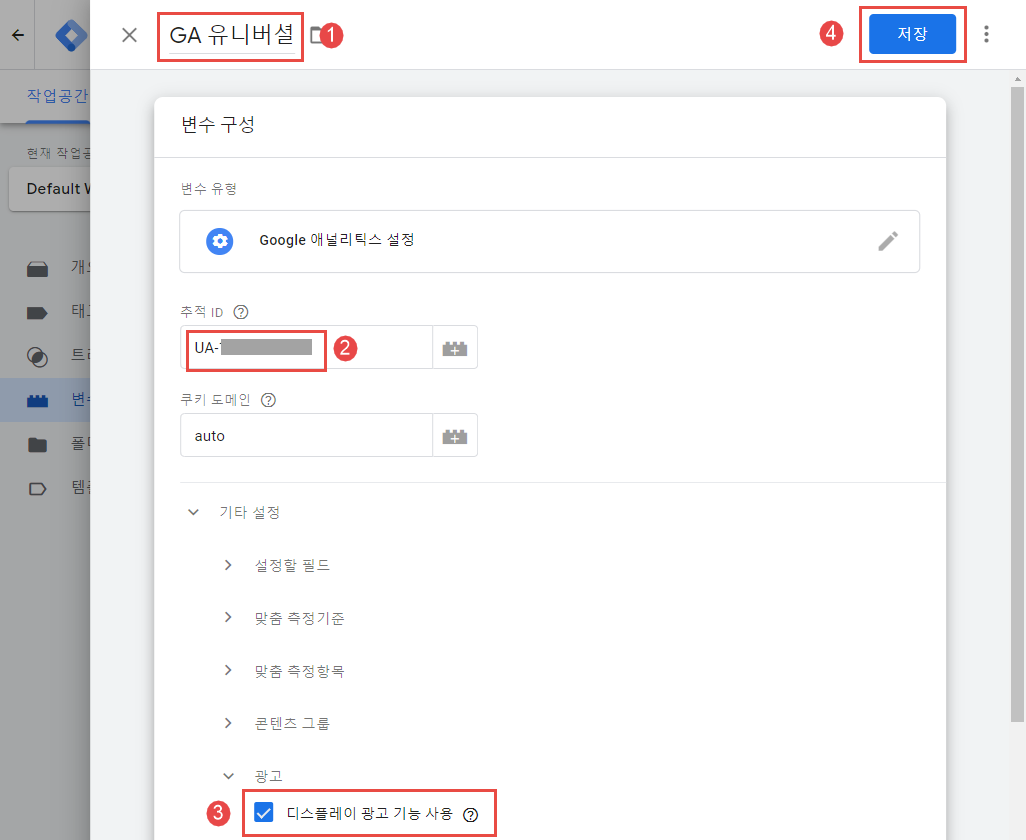Close the variable editor with X

tap(130, 35)
